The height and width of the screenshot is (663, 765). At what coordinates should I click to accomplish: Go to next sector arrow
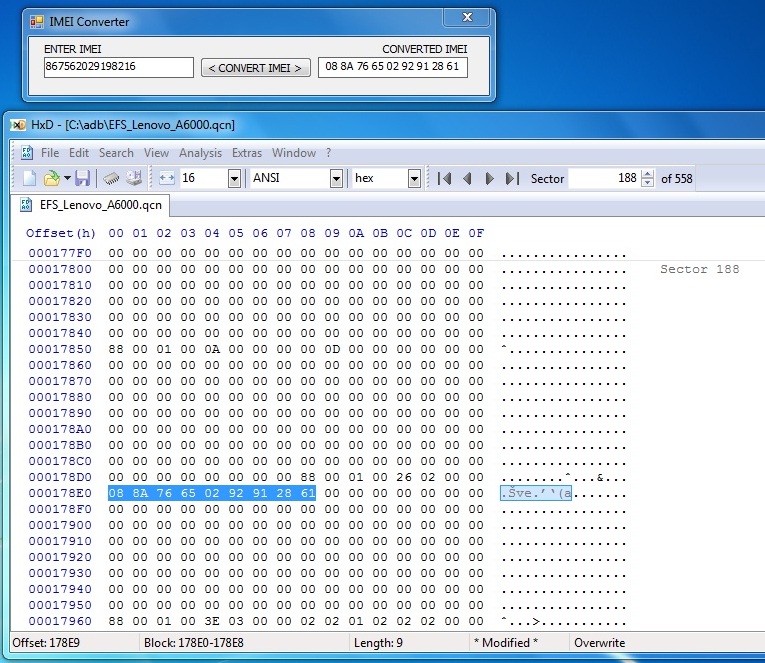click(489, 179)
